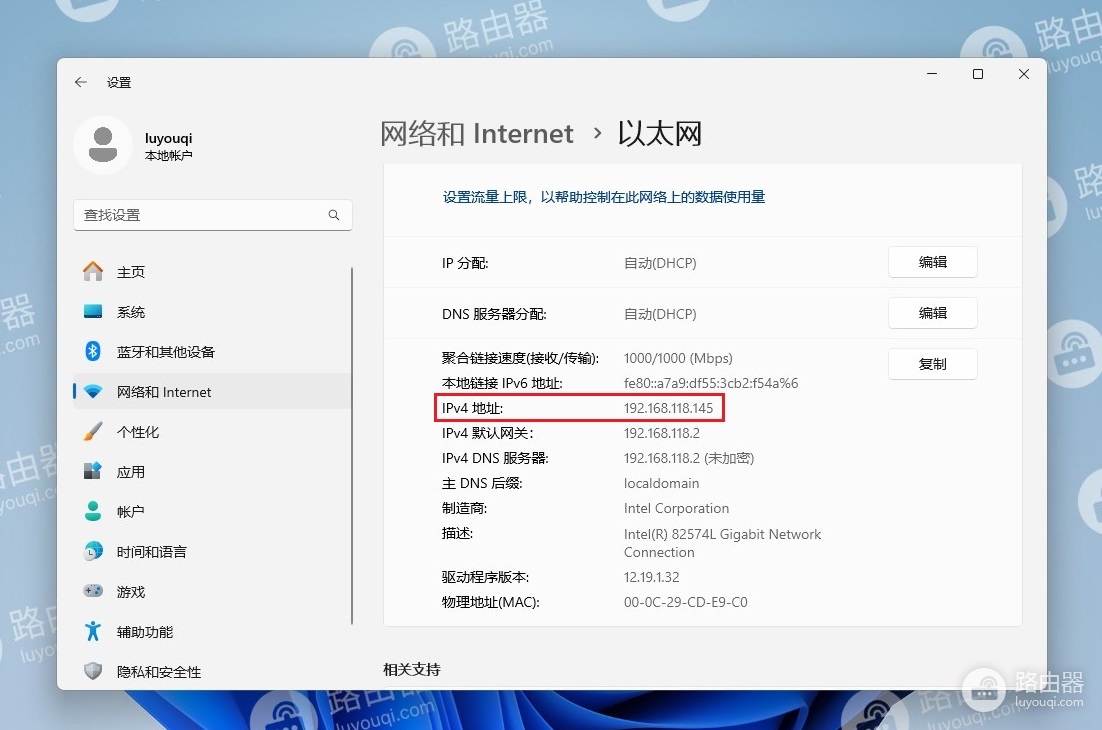Click the link speed 1000/1000 (Mbps)
The image size is (1102, 730).
[x=678, y=358]
